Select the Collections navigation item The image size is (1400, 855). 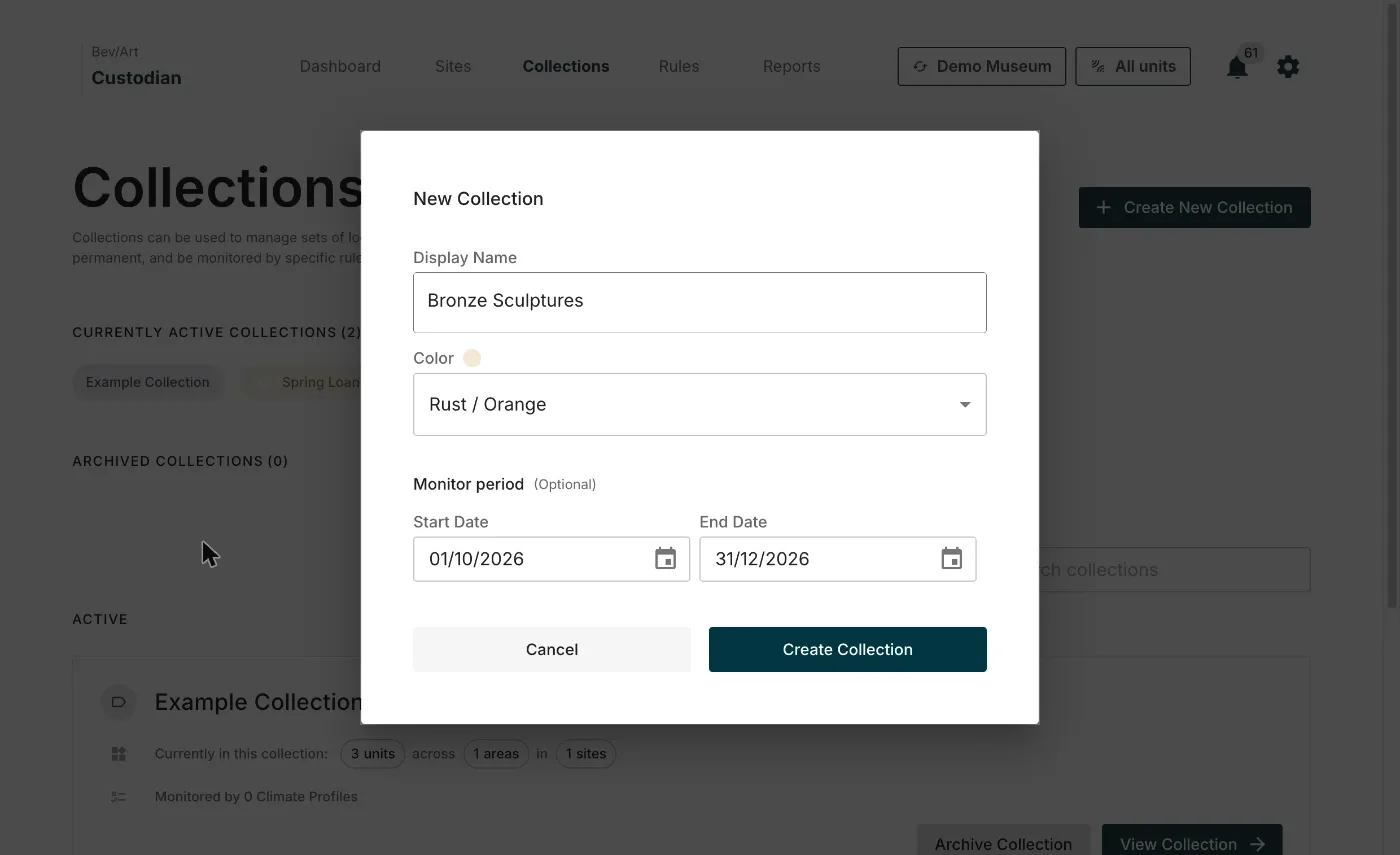click(566, 66)
